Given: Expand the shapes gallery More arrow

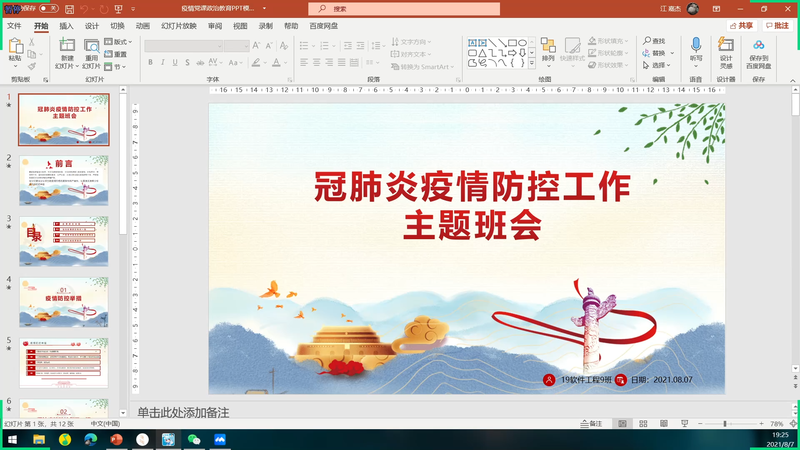Looking at the screenshot, I should (x=532, y=63).
